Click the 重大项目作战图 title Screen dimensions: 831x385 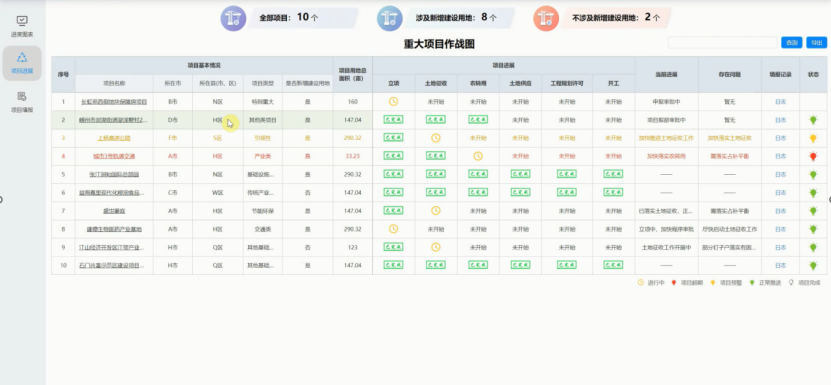coord(439,44)
